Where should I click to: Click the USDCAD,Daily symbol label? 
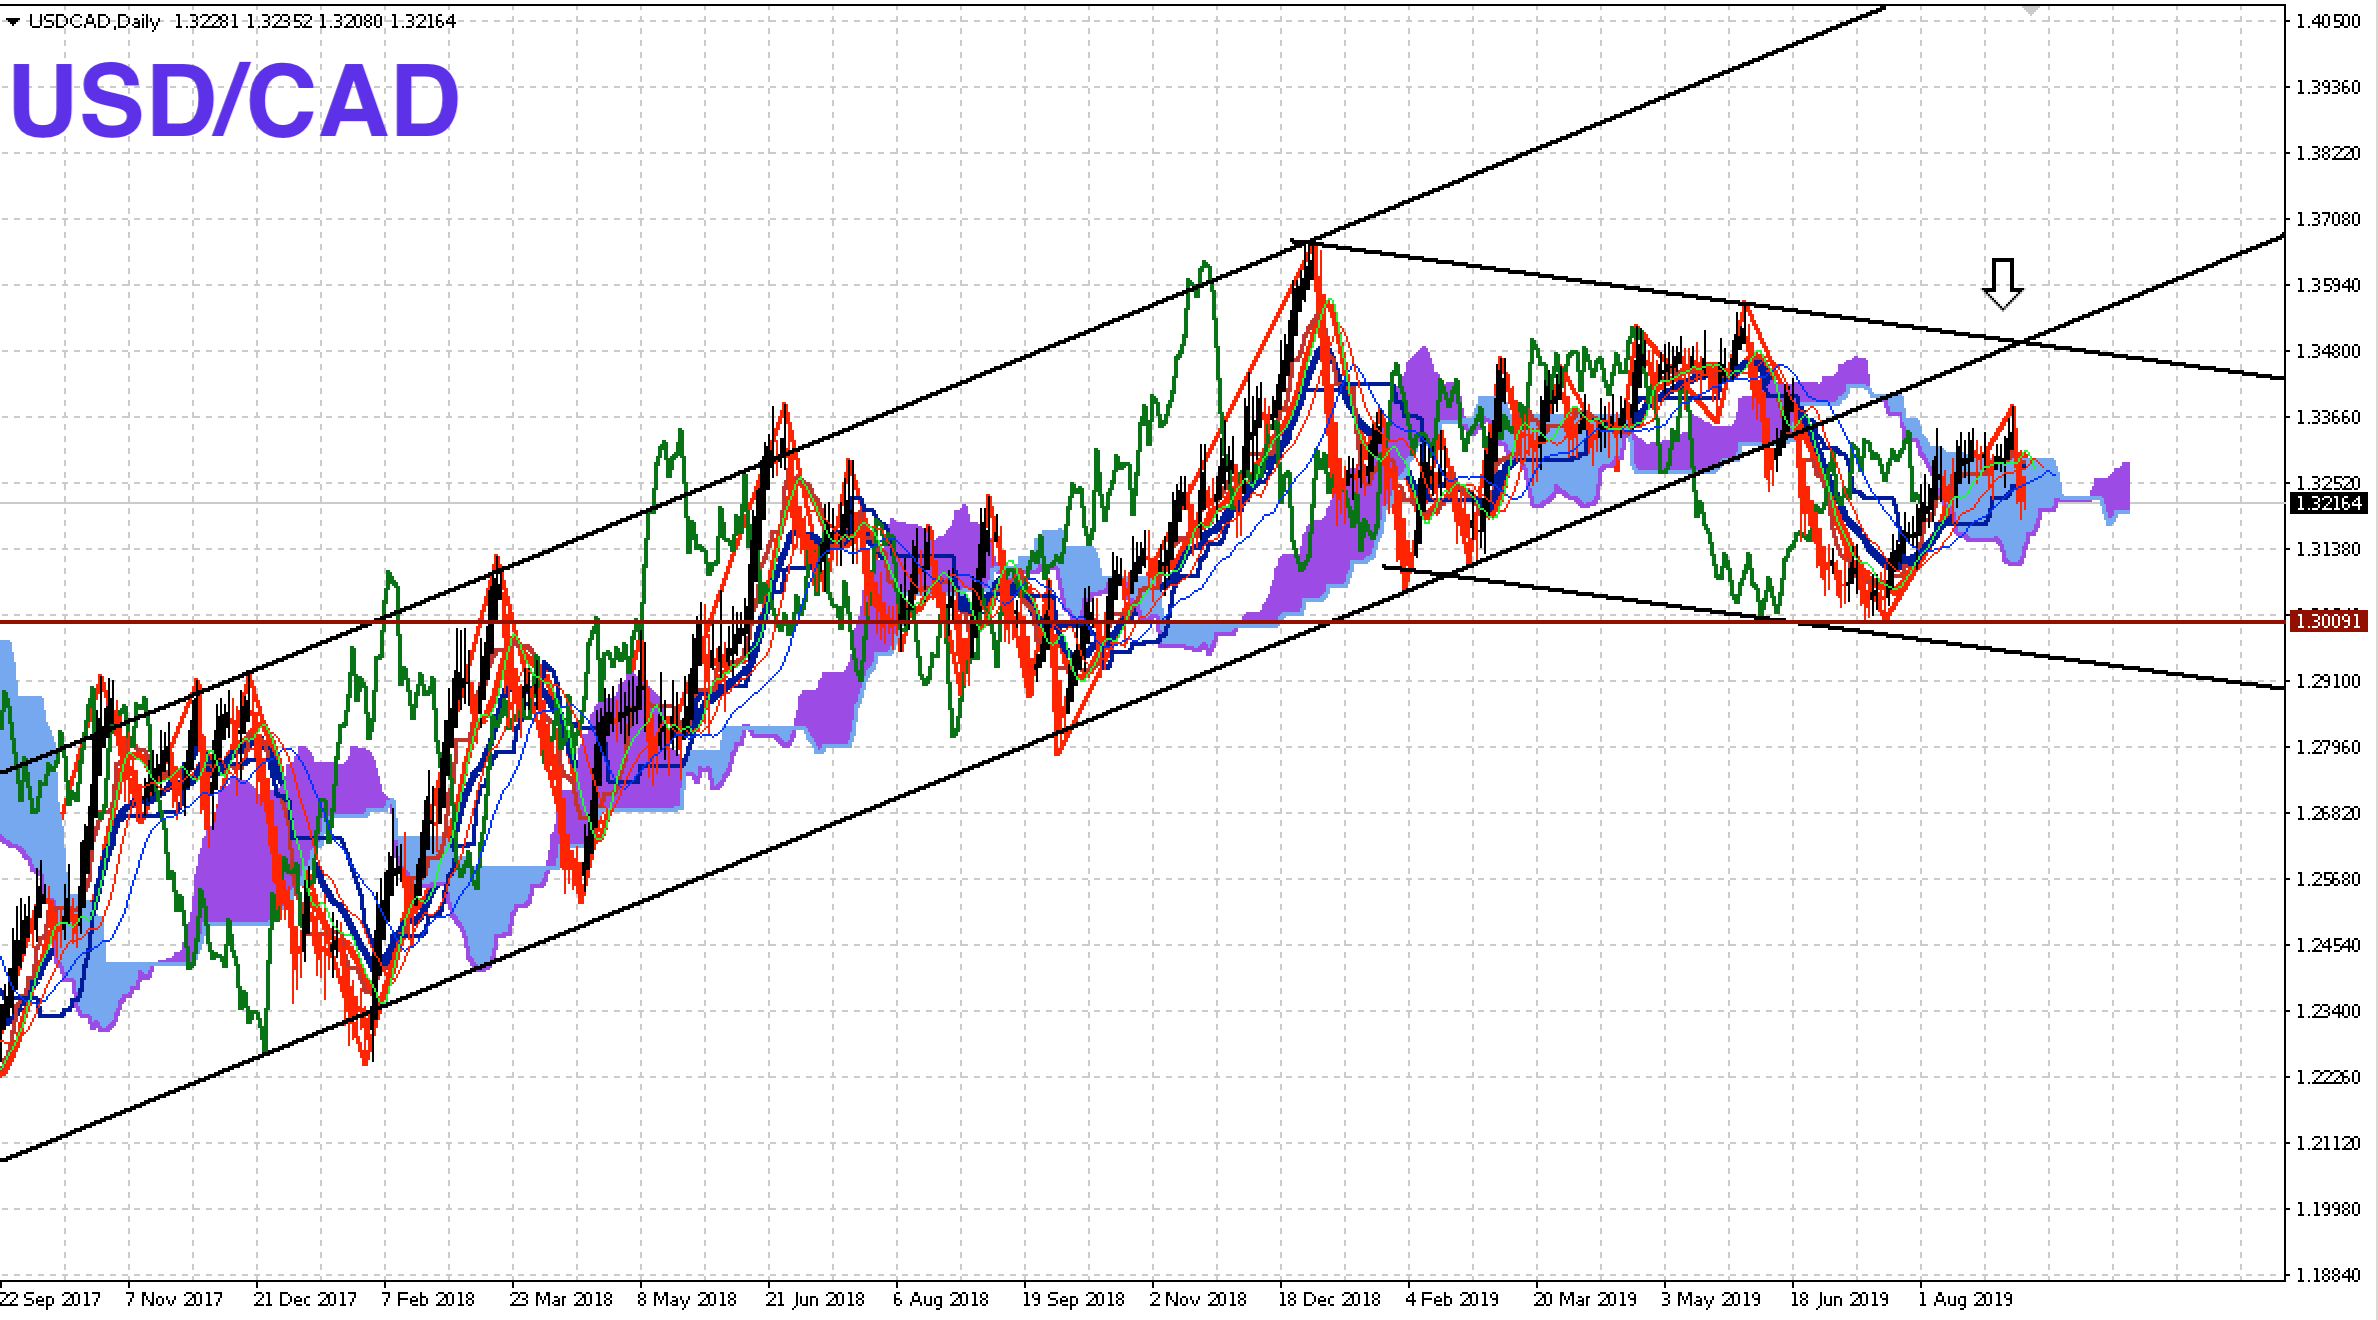pos(95,21)
